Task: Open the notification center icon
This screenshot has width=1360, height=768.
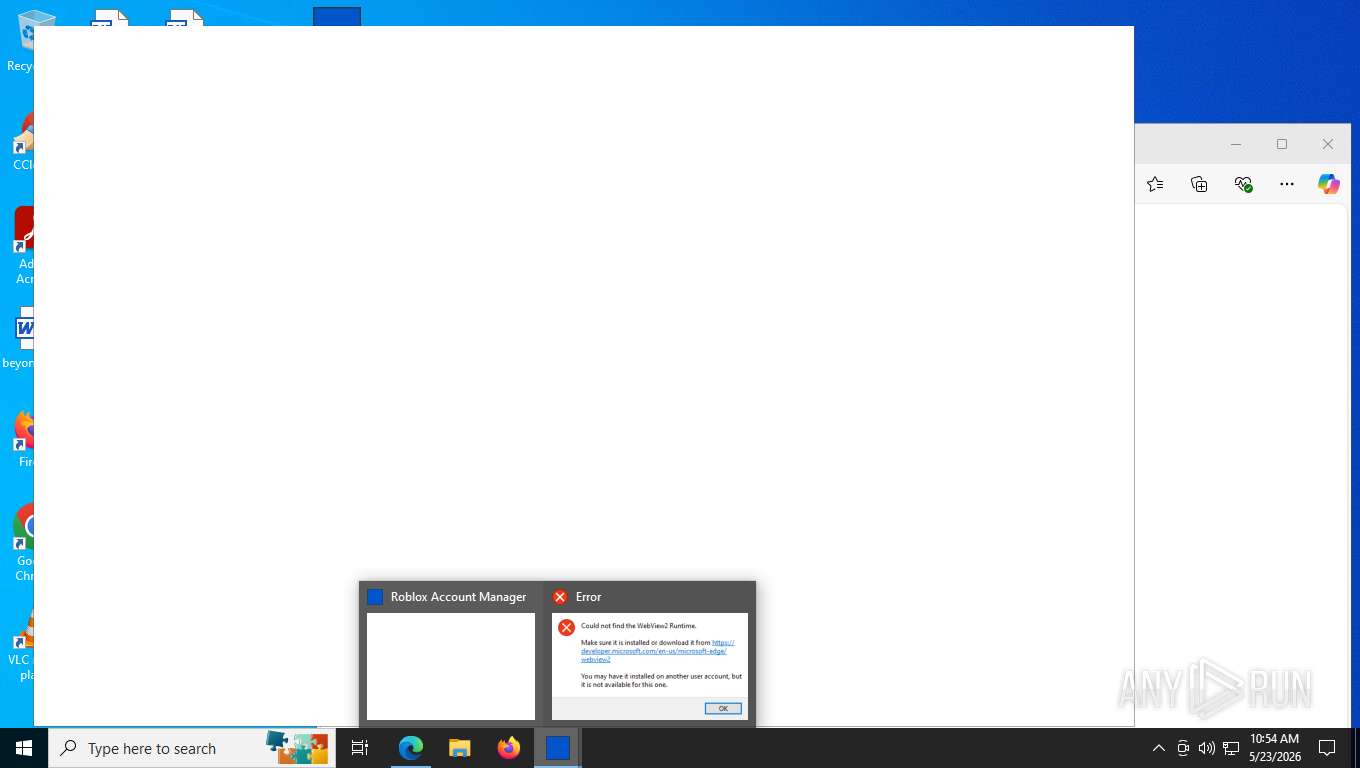Action: (1327, 748)
